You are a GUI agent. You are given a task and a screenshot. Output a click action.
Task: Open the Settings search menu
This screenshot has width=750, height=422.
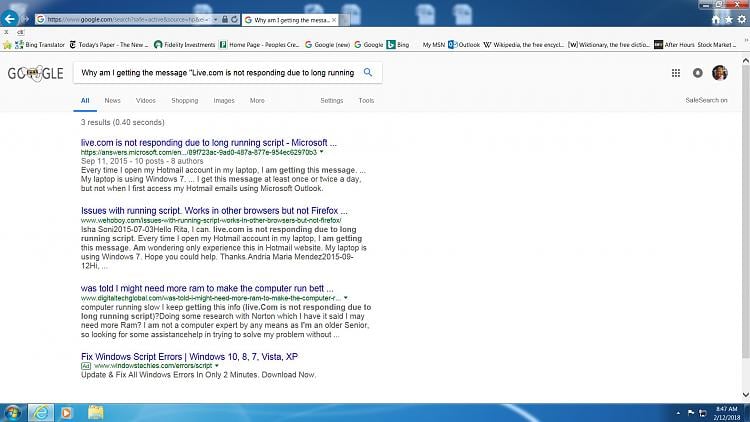(x=331, y=100)
